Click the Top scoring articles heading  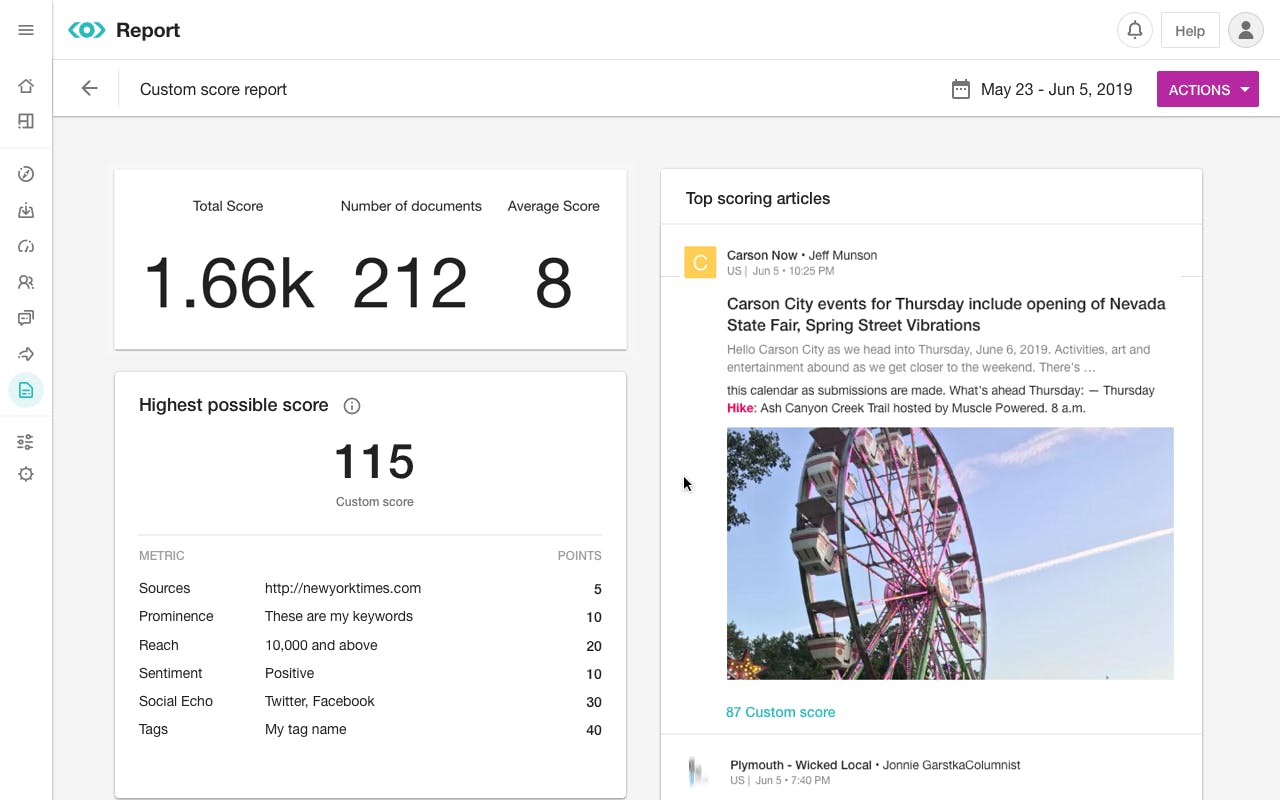(758, 198)
